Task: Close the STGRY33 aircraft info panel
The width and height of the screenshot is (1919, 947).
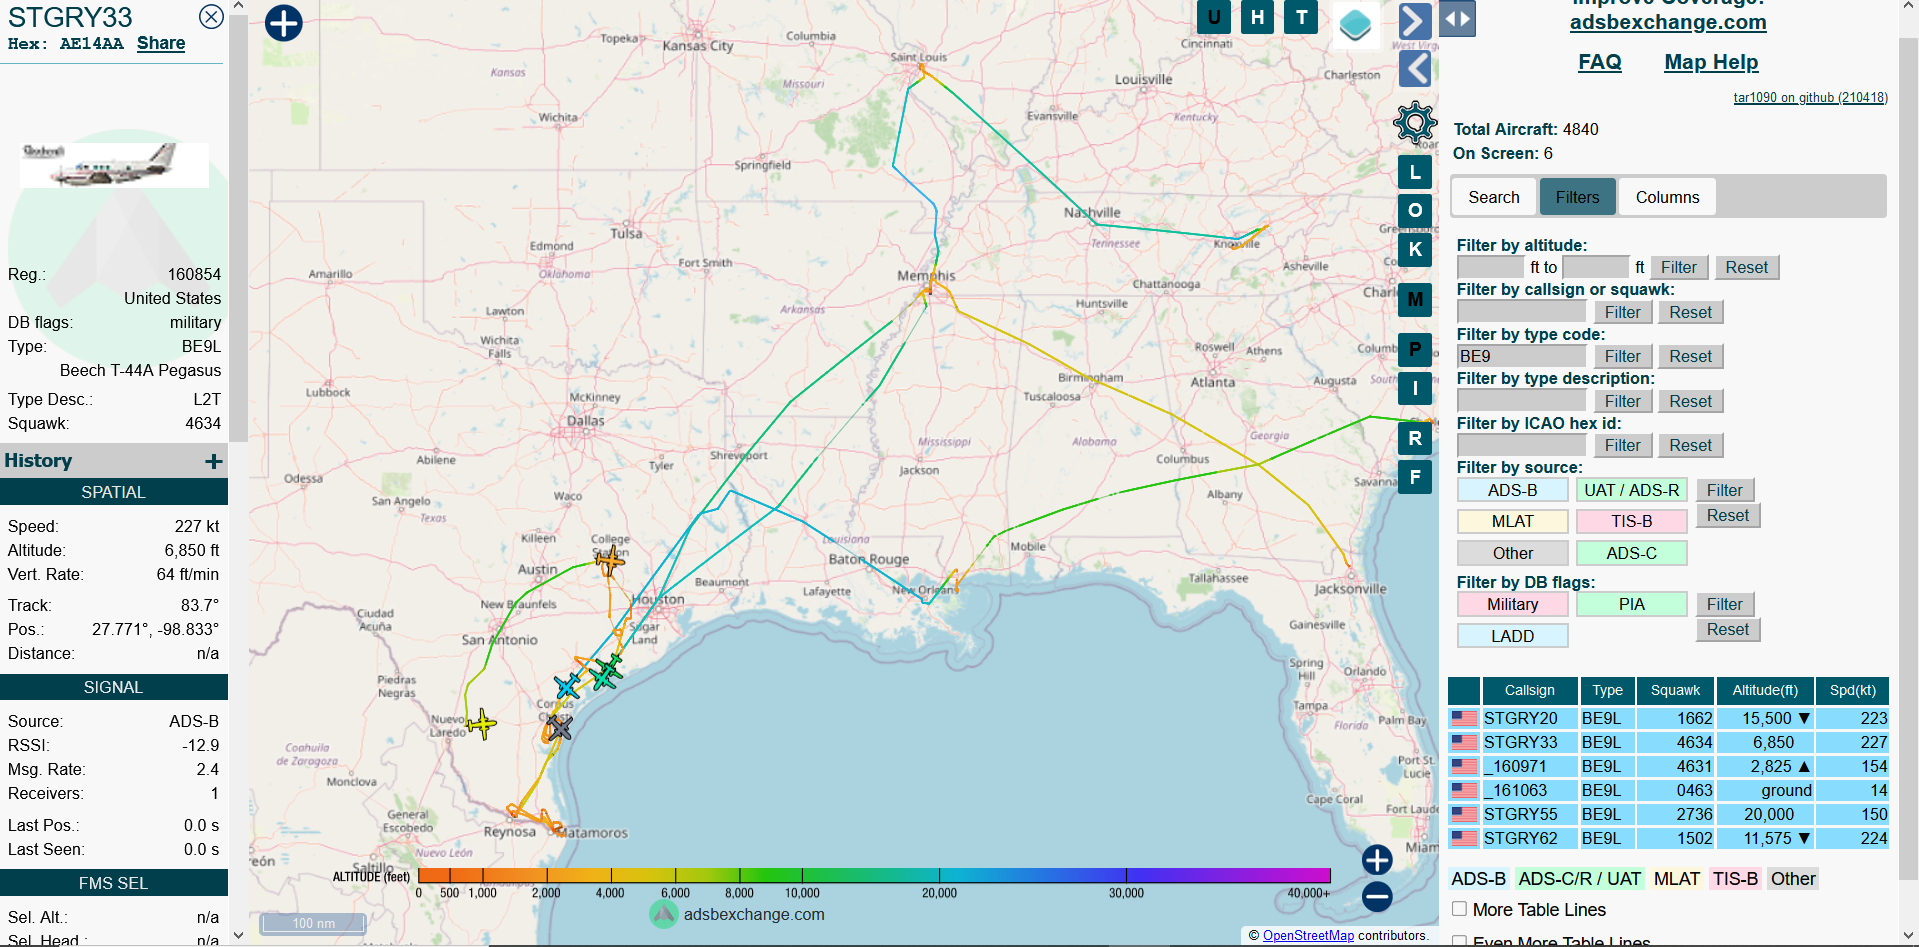Action: 211,16
